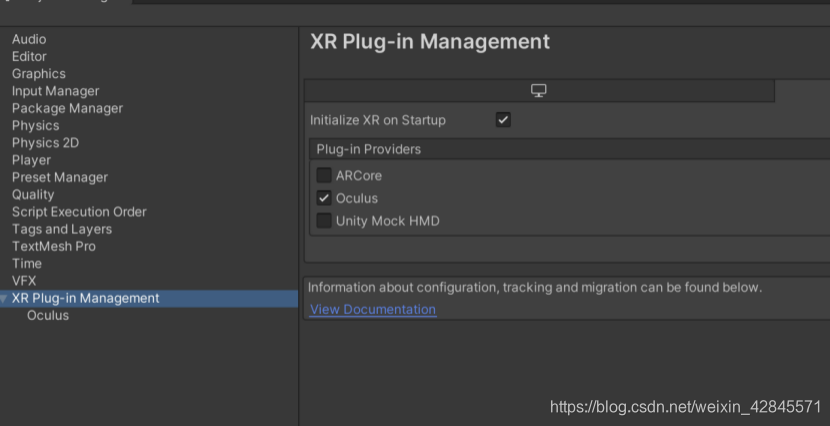
Task: Select Script Execution Order
Action: pos(79,212)
